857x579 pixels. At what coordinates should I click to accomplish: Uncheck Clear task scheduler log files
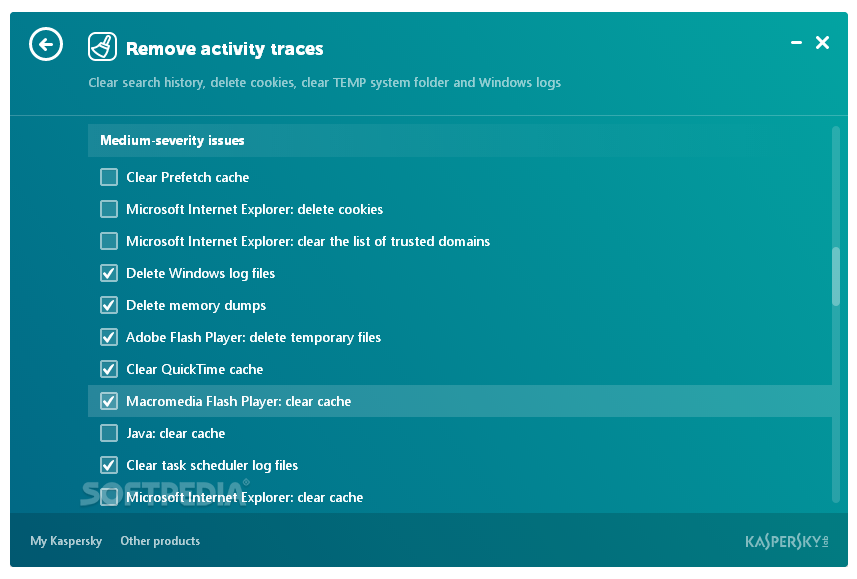pyautogui.click(x=109, y=465)
